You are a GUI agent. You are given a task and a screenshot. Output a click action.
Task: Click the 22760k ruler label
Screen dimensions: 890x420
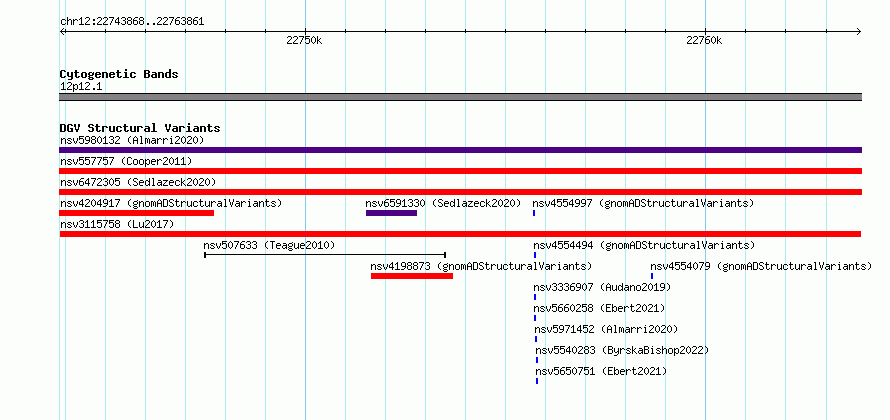(704, 40)
